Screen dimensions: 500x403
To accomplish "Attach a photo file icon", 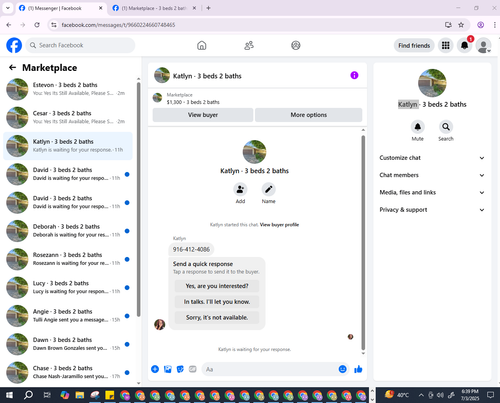I will [x=167, y=369].
